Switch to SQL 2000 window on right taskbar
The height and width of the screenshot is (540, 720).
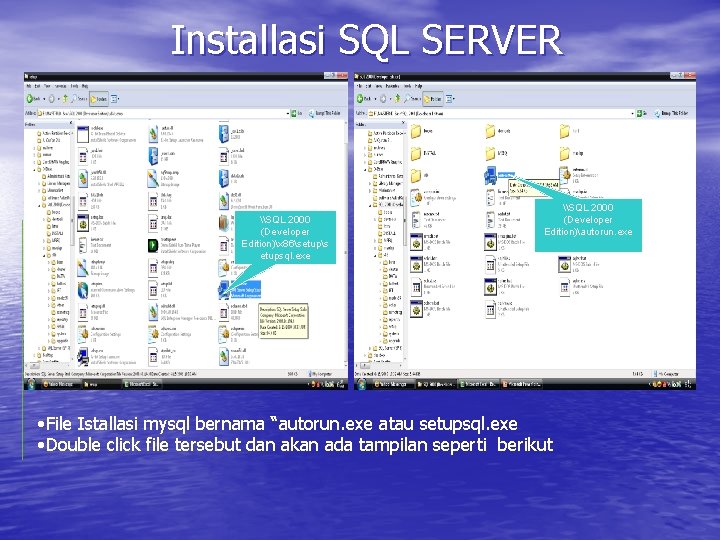[x=436, y=384]
